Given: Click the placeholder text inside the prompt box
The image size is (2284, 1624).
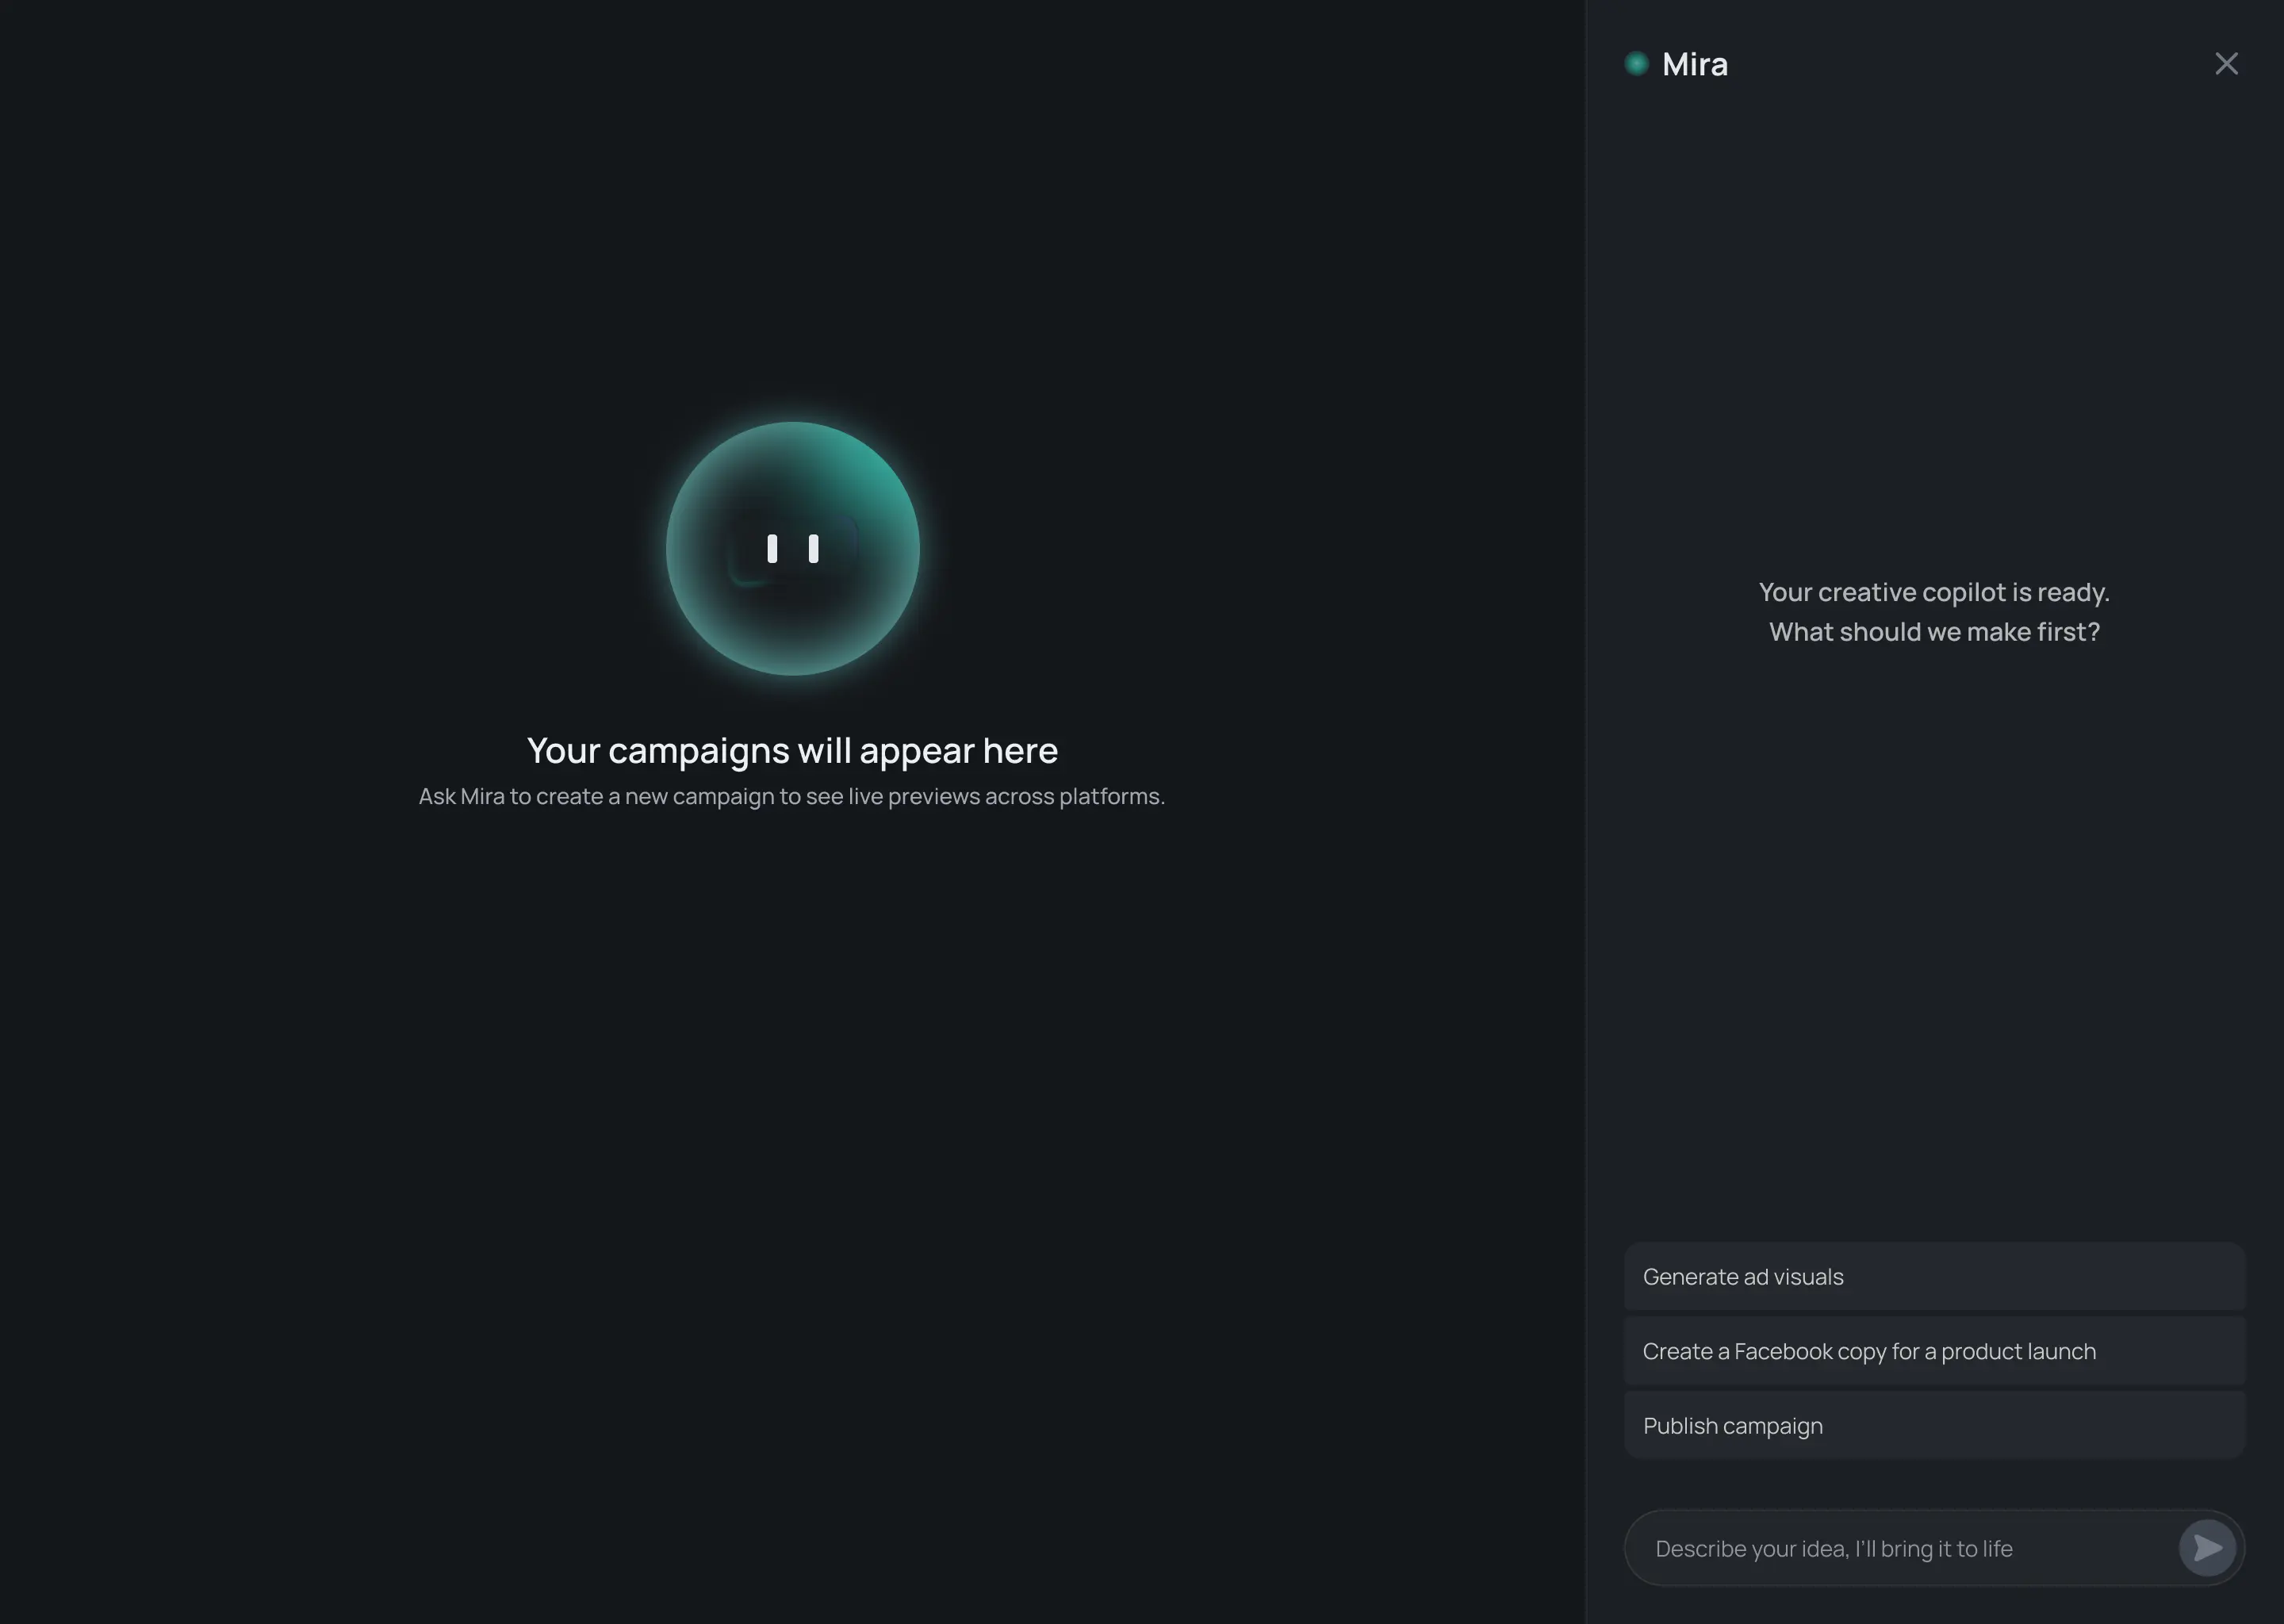Looking at the screenshot, I should pyautogui.click(x=1834, y=1547).
